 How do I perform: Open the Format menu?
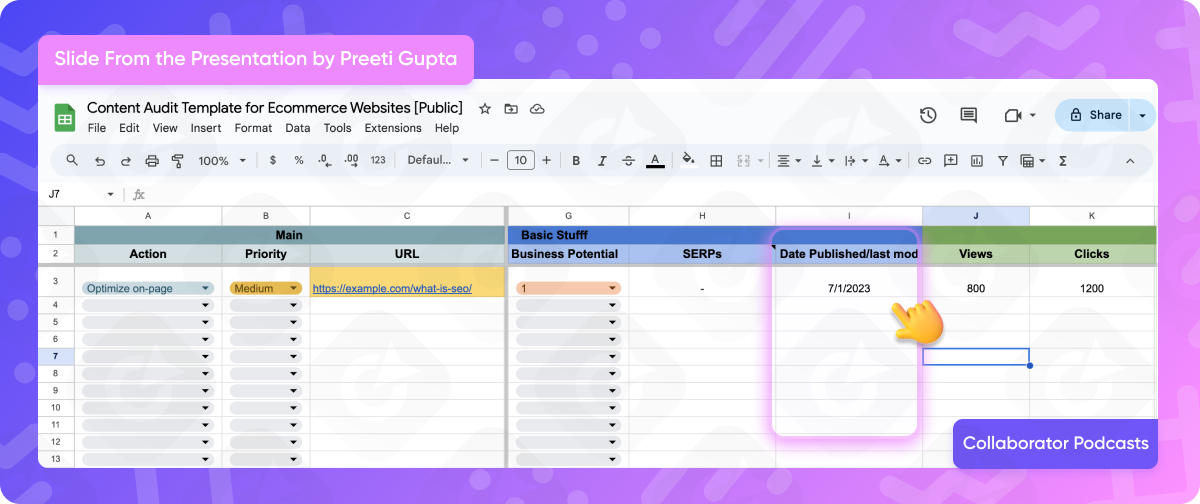(253, 128)
